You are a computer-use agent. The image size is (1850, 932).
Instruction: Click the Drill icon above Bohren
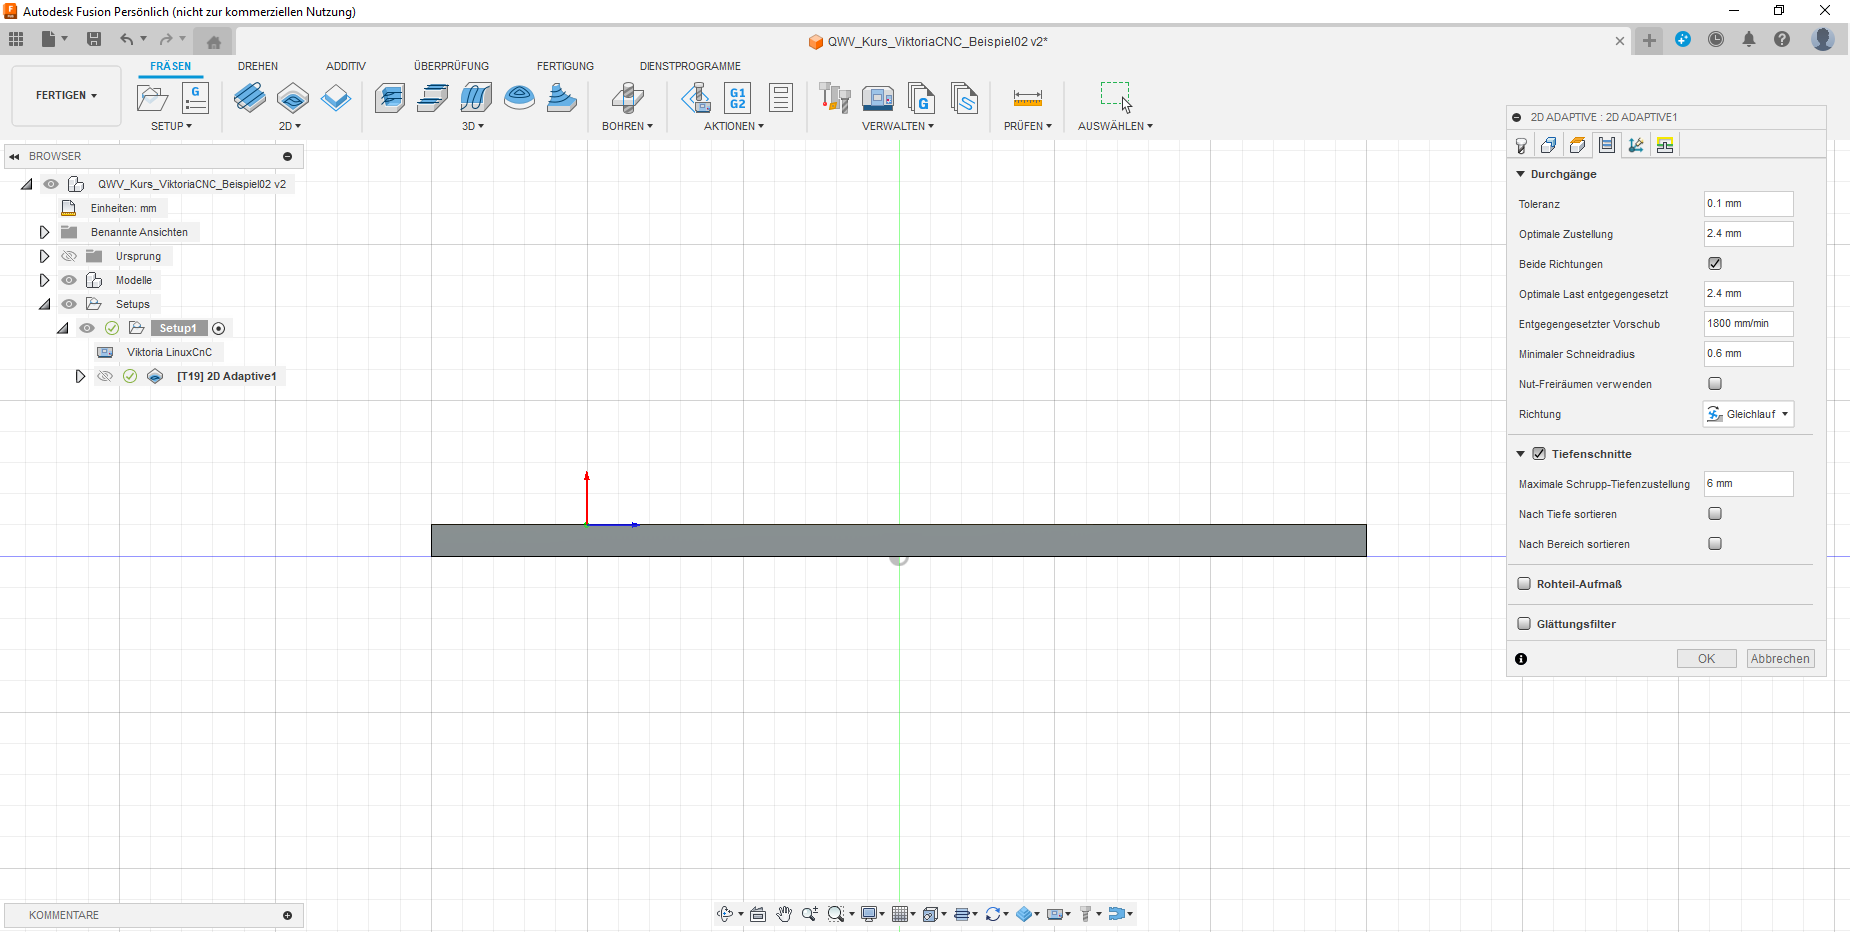click(627, 98)
